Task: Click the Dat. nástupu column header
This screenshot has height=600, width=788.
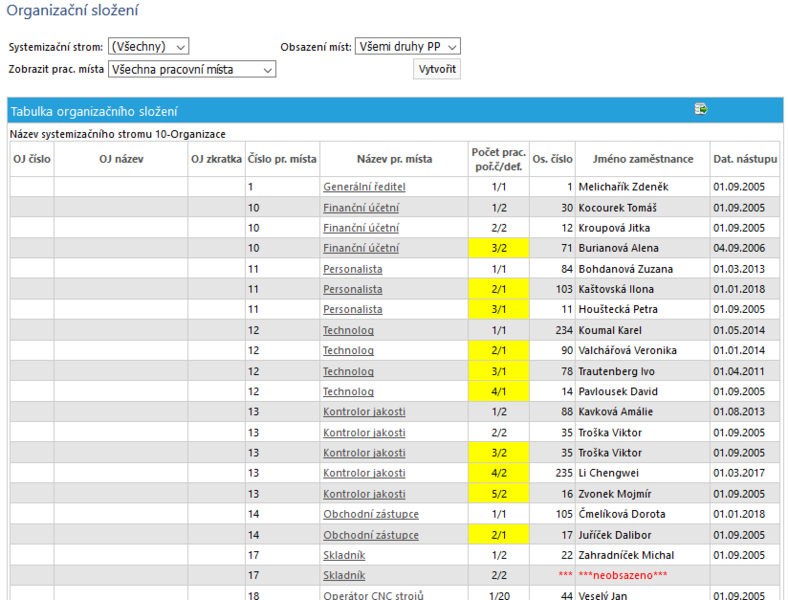Action: (745, 159)
